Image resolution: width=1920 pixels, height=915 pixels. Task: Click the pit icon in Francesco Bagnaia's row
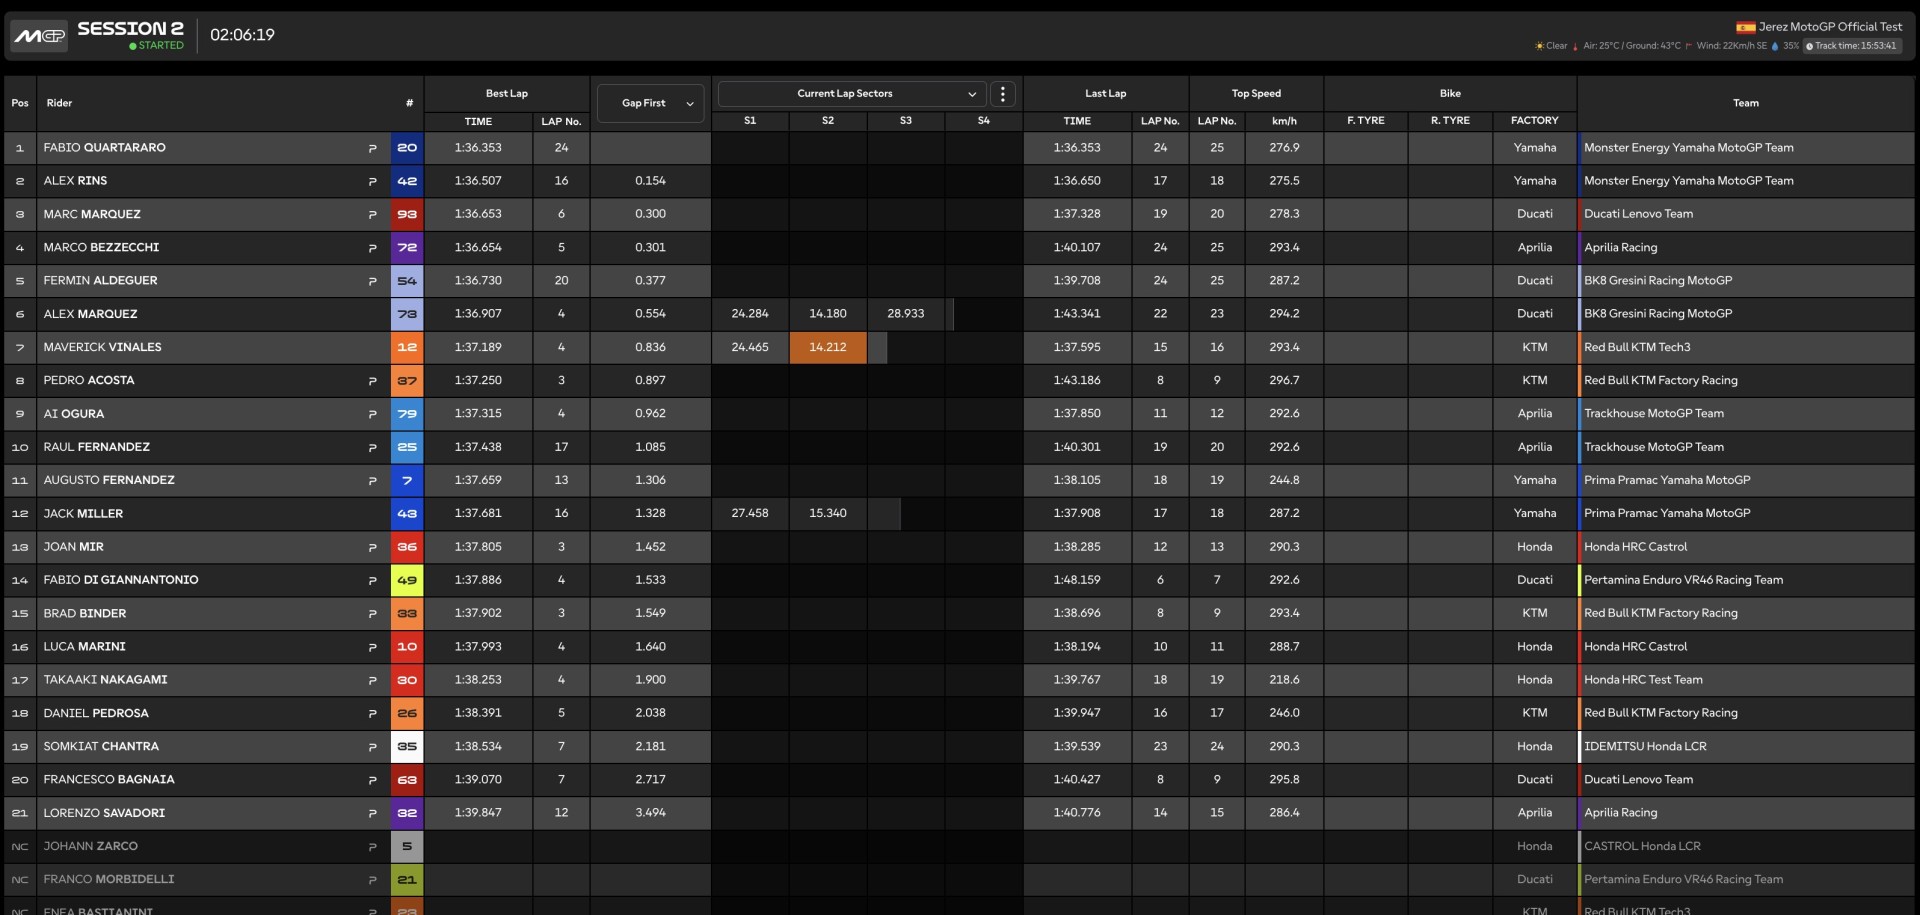[x=372, y=780]
